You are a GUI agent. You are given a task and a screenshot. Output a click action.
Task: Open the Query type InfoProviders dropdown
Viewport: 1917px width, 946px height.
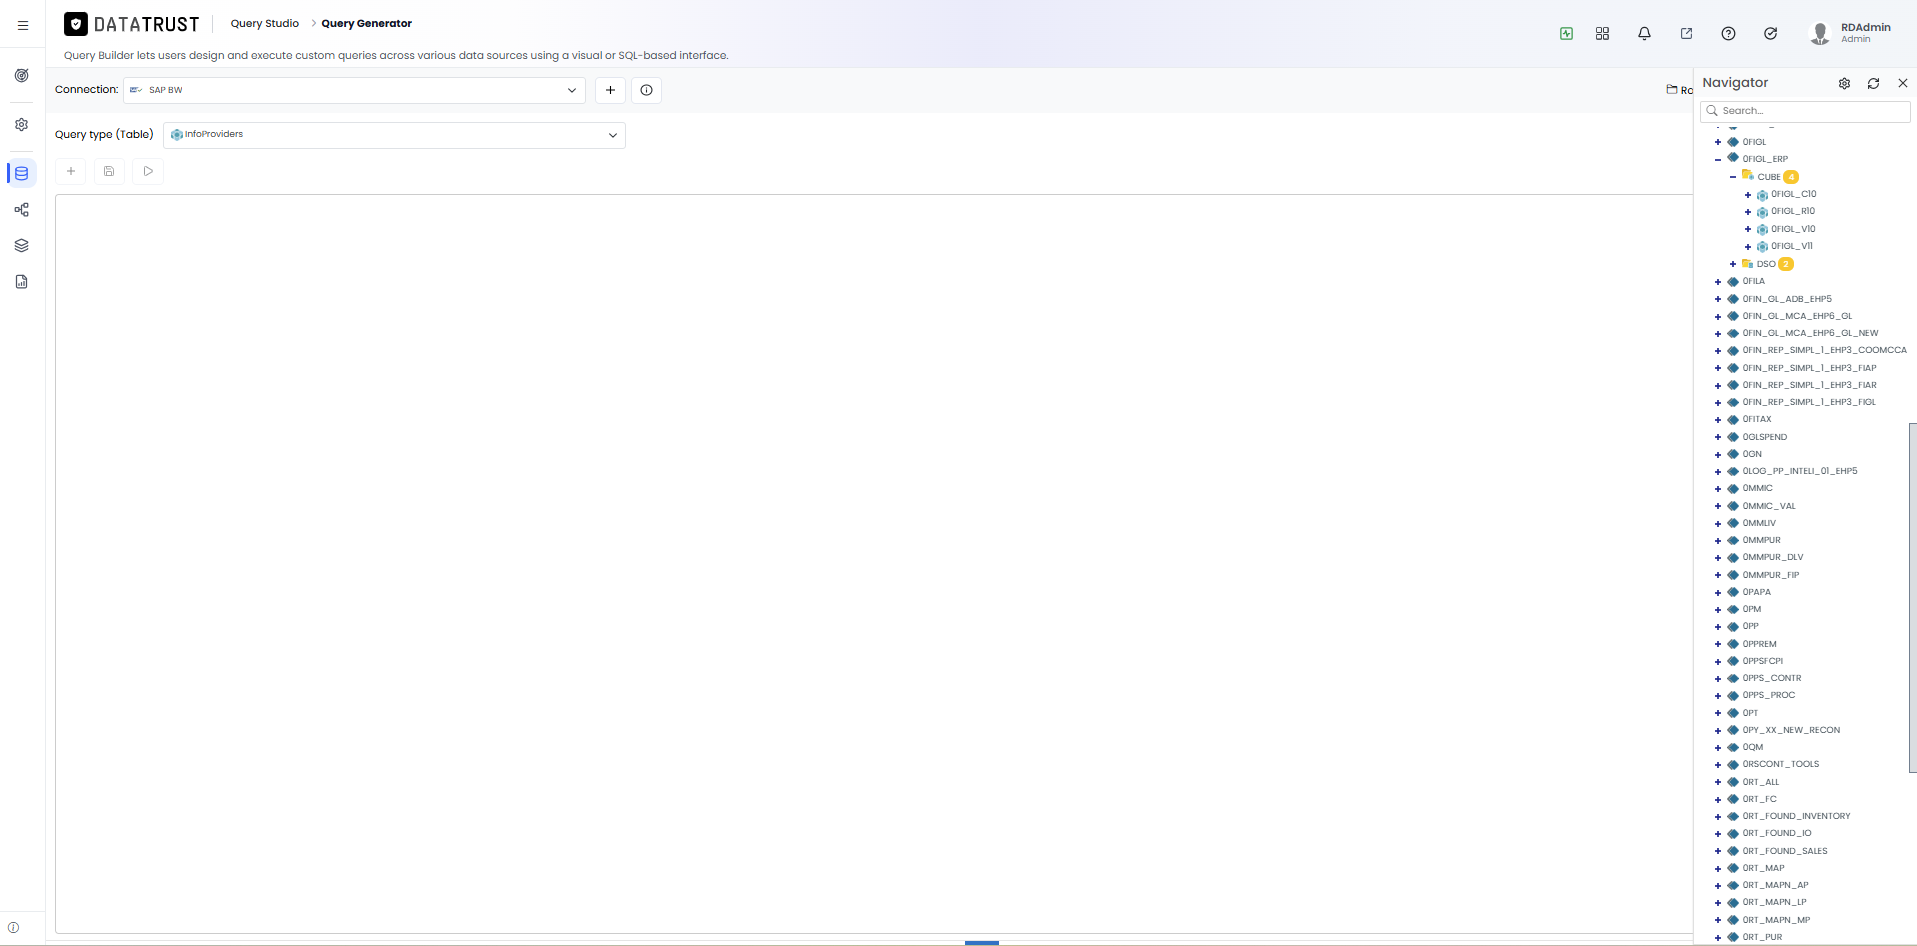point(394,135)
